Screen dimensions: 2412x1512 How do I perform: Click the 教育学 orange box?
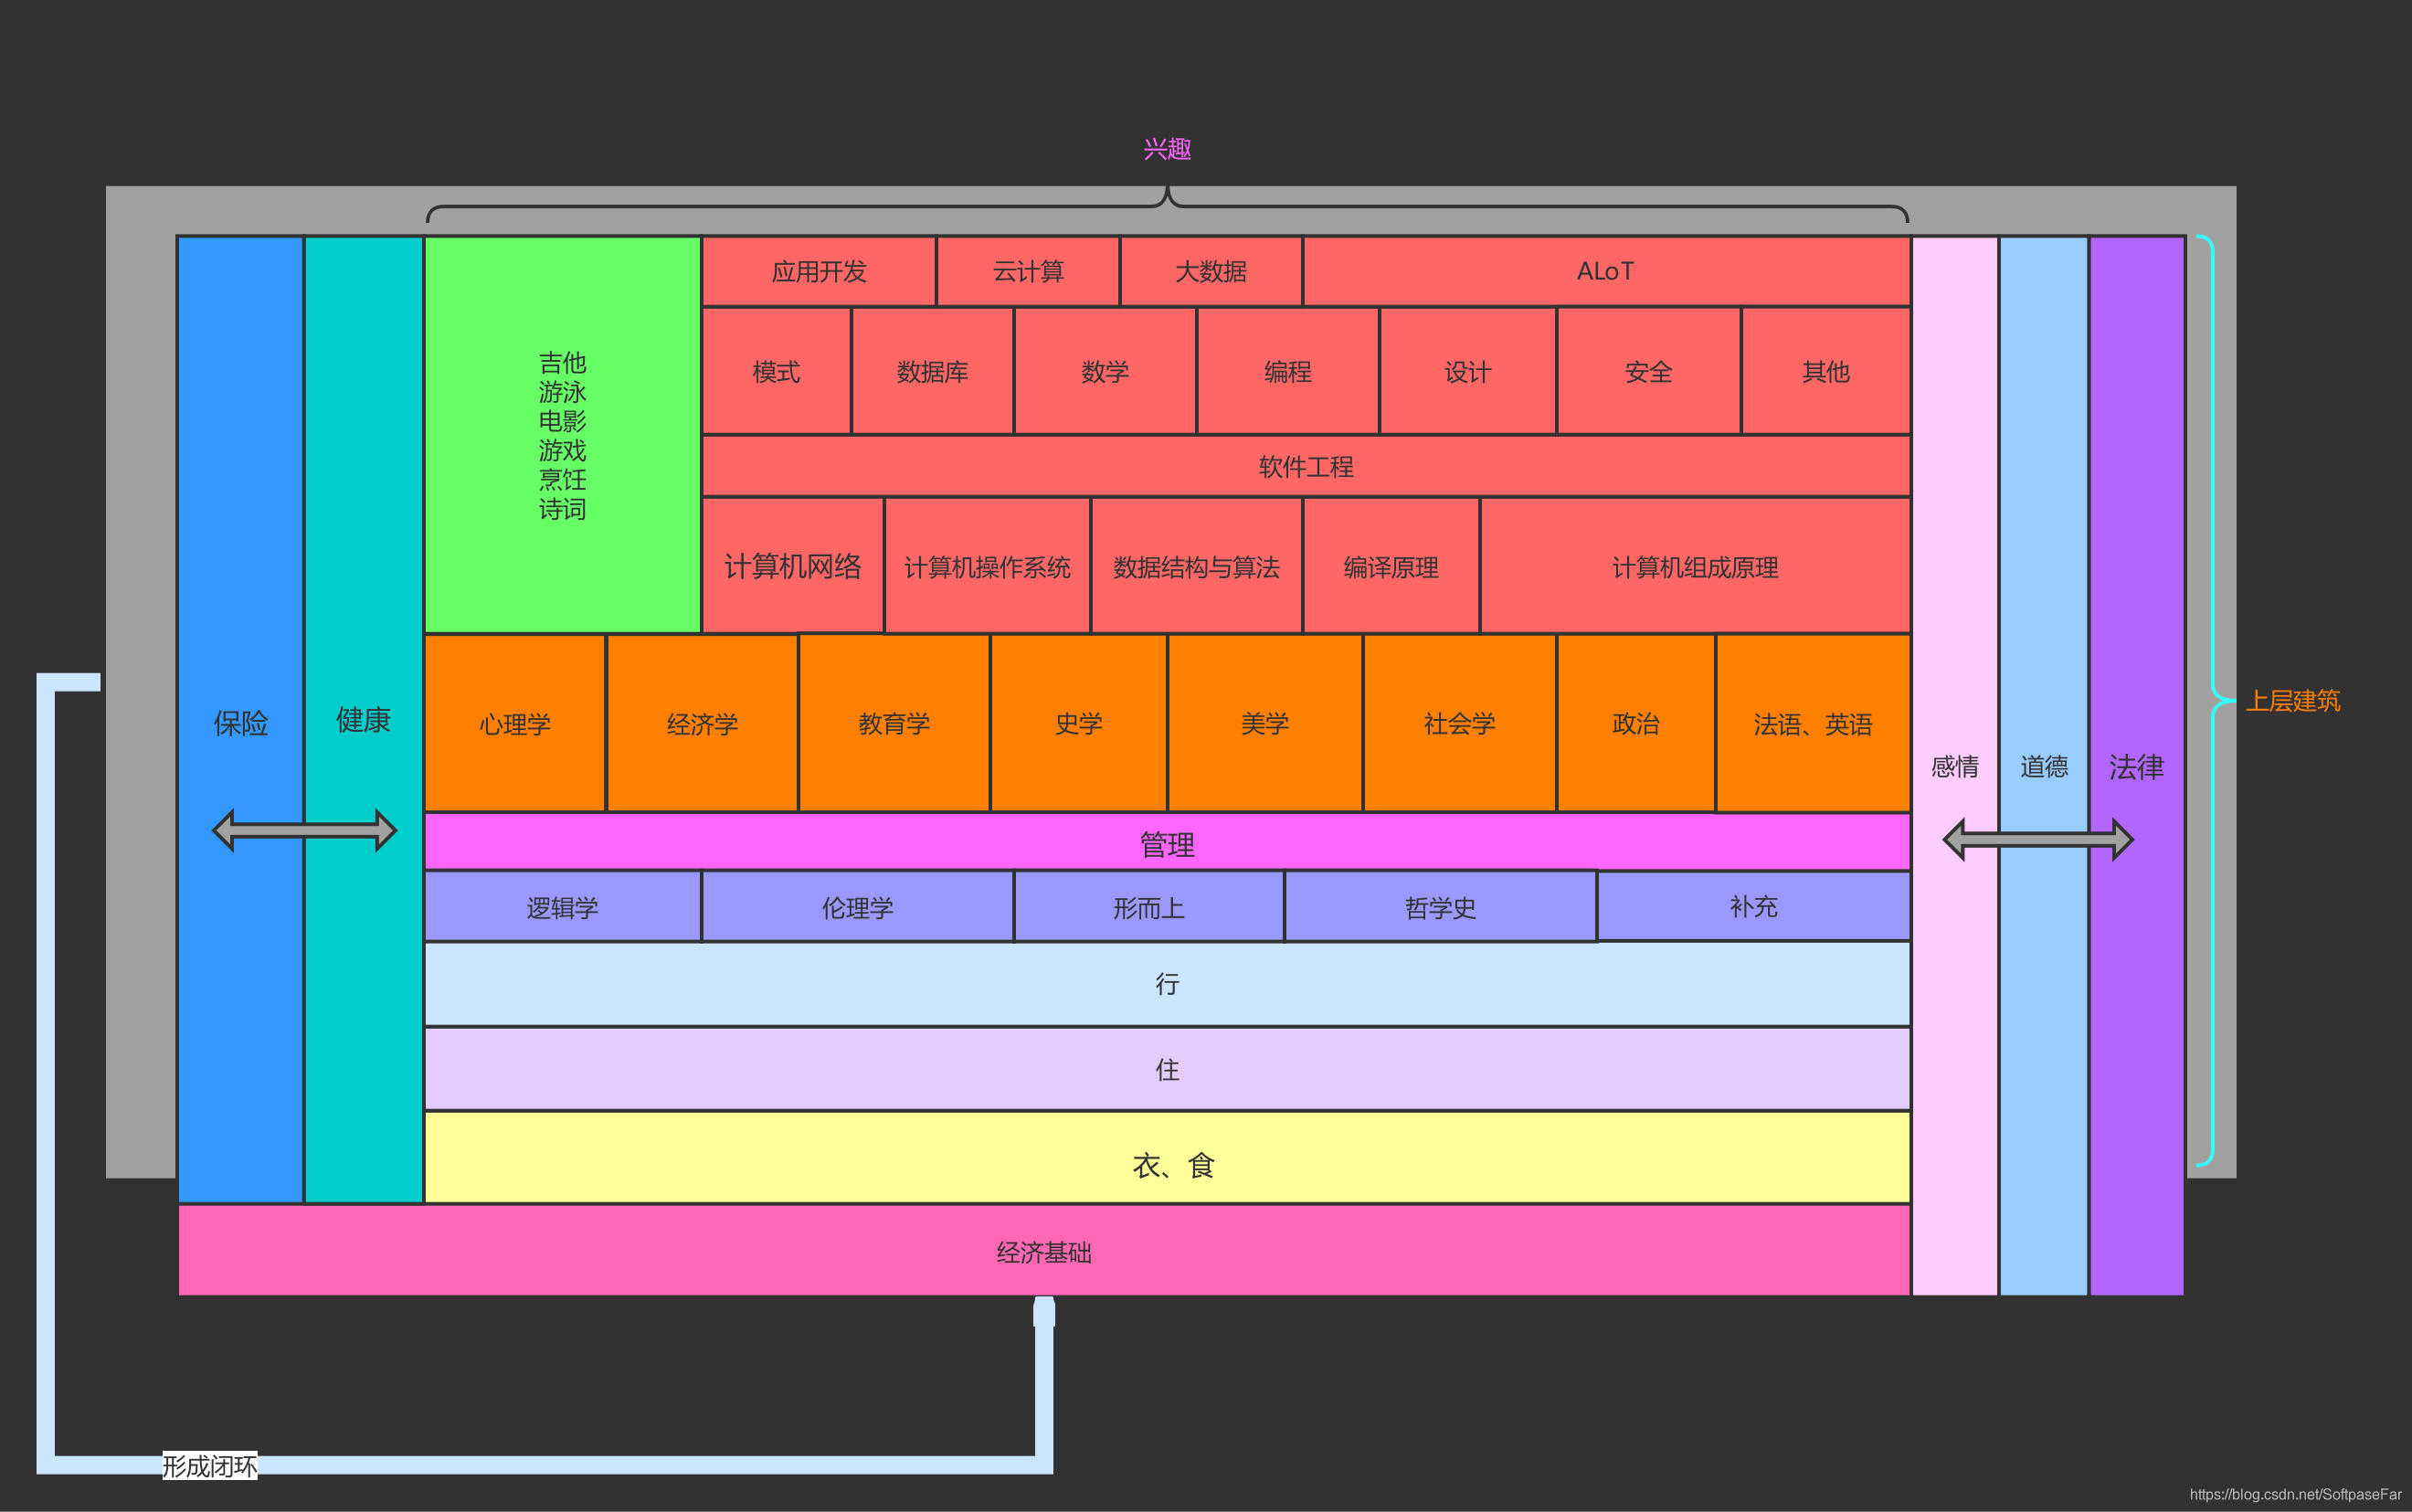(x=894, y=723)
